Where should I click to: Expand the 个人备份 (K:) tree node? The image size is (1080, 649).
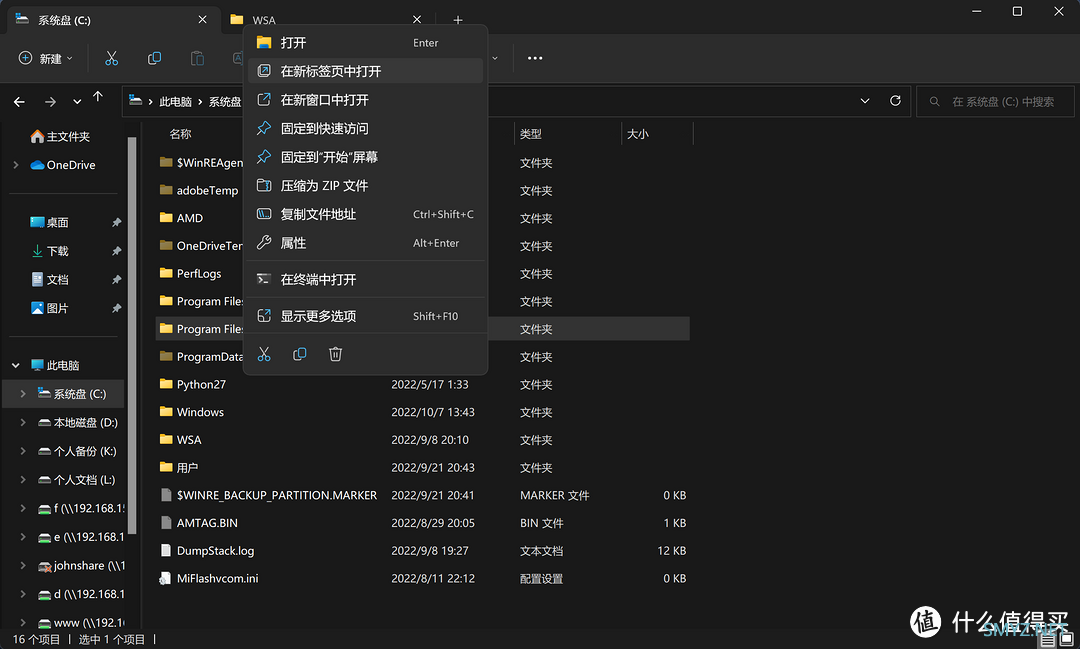[23, 451]
